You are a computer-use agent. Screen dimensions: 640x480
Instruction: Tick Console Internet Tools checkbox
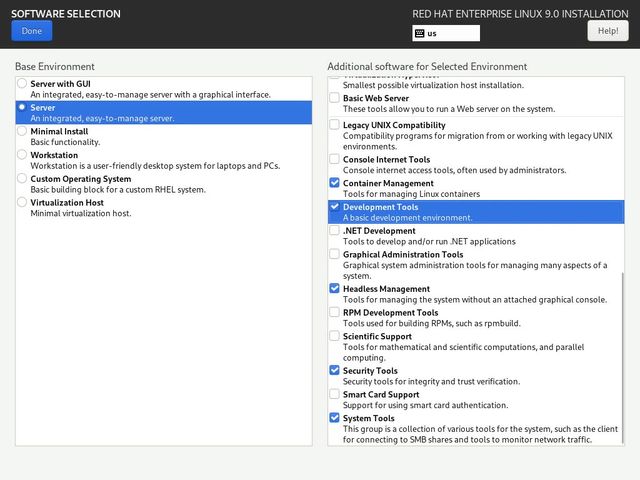(x=334, y=159)
